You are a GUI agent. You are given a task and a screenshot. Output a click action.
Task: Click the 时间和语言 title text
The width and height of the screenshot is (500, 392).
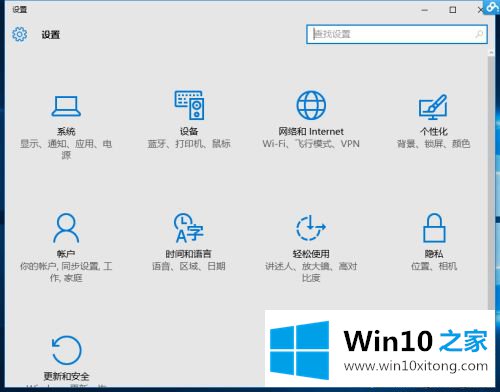189,254
